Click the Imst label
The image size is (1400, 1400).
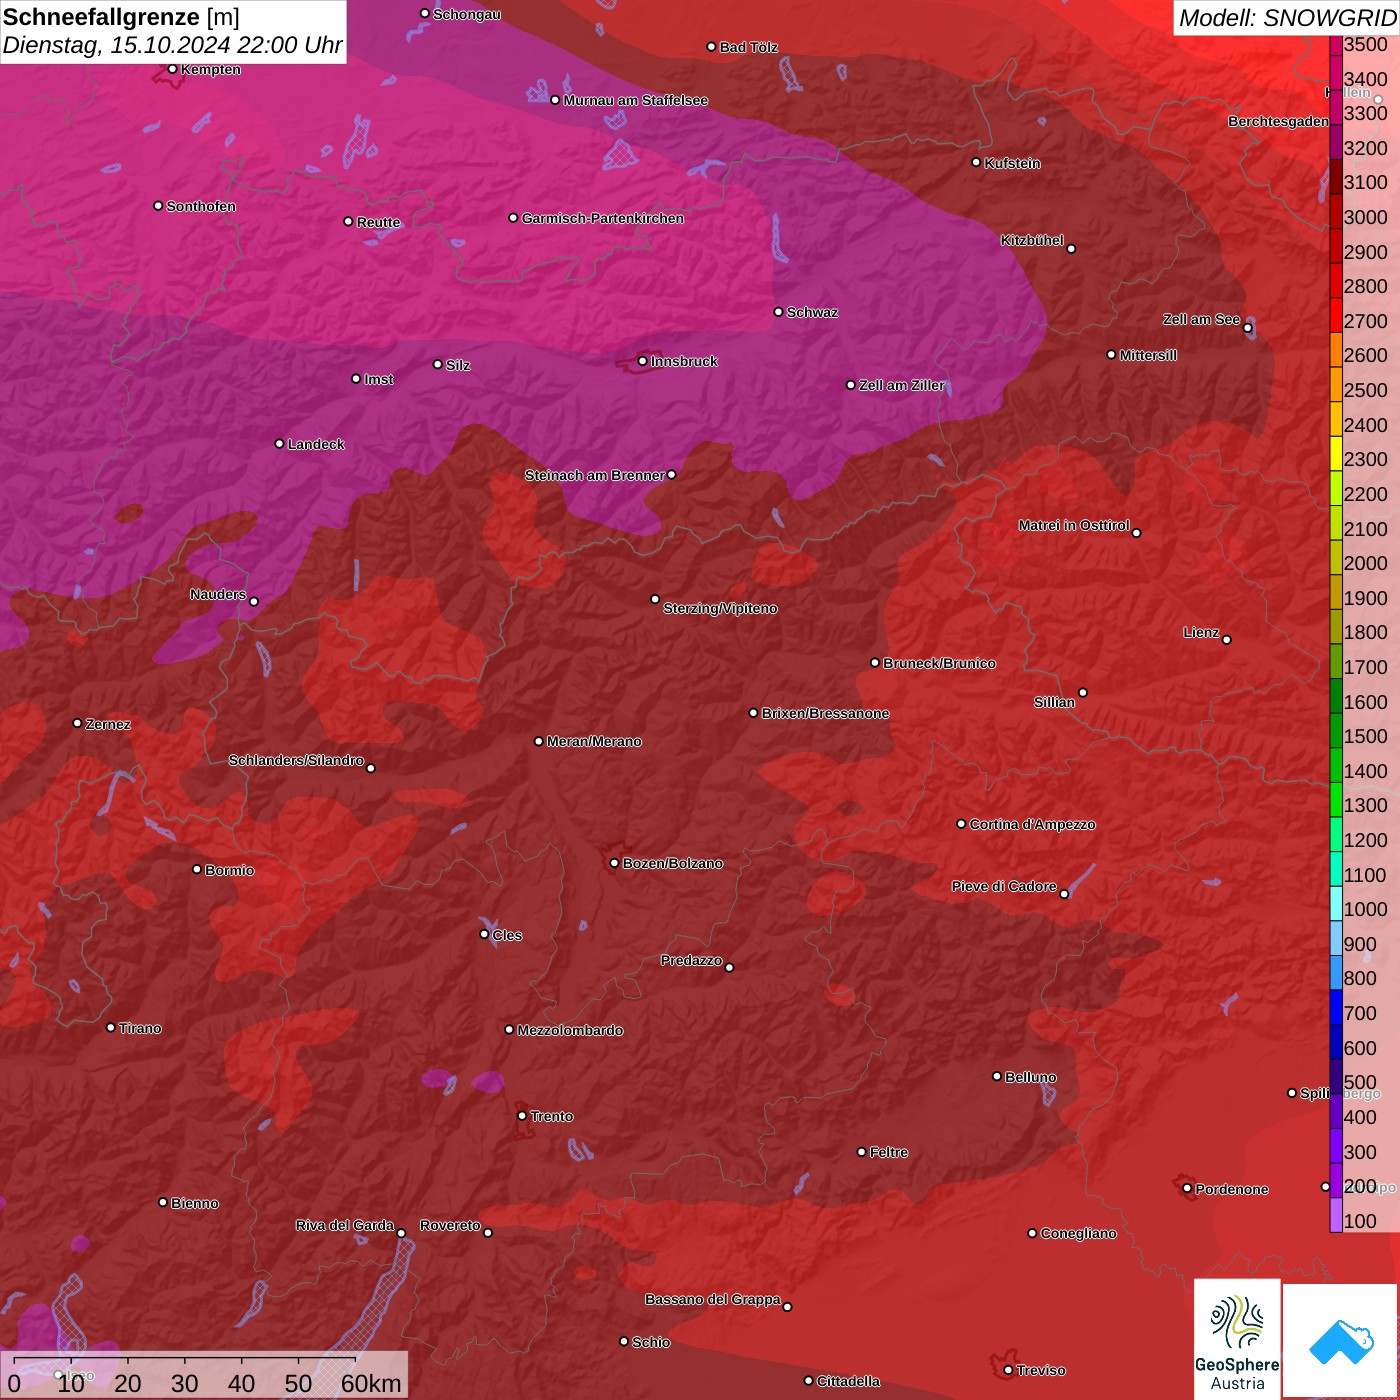[x=378, y=379]
